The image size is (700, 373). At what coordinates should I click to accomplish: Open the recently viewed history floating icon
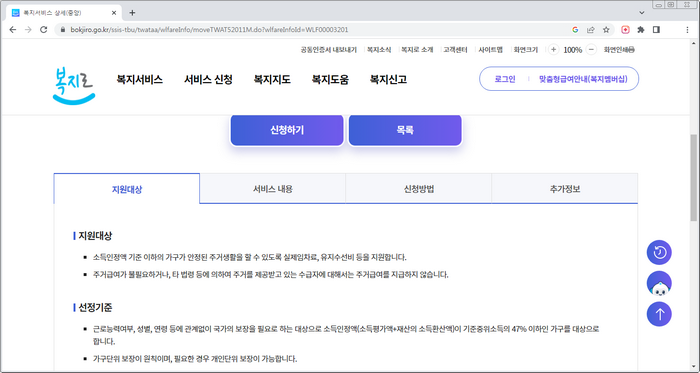[x=659, y=253]
